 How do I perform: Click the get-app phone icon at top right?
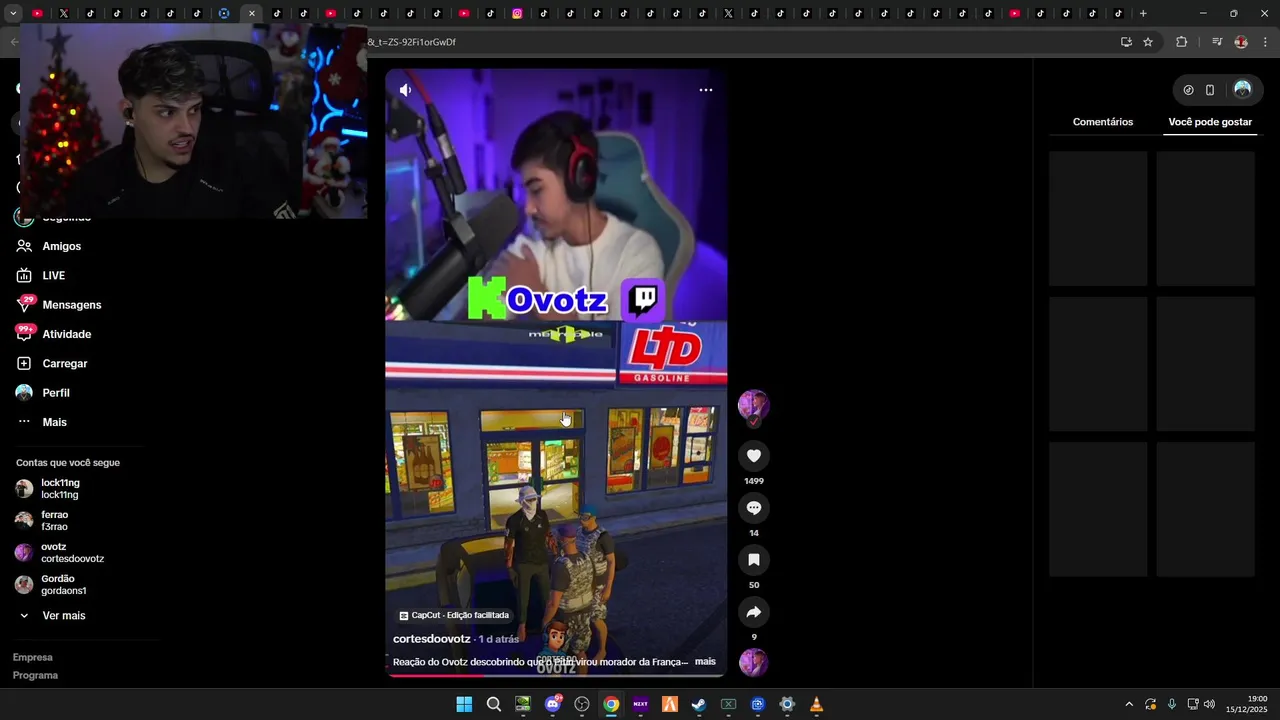(x=1210, y=90)
